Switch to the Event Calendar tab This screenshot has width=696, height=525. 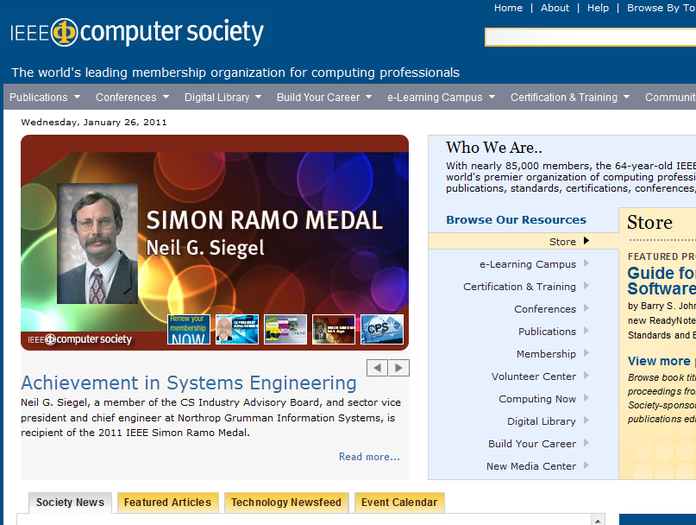(399, 502)
